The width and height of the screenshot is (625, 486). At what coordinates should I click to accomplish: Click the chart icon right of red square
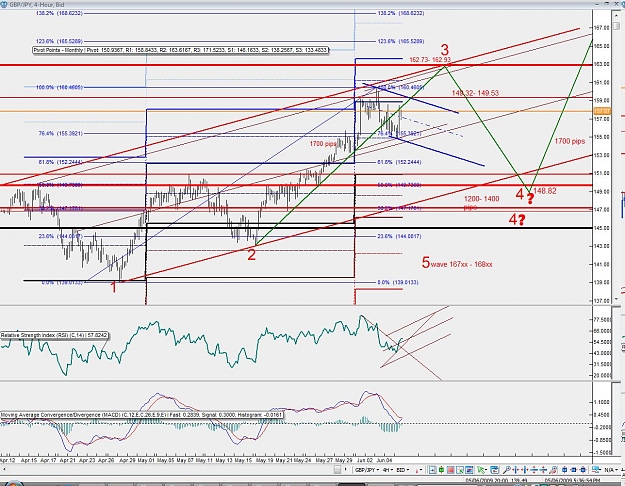tap(460, 470)
